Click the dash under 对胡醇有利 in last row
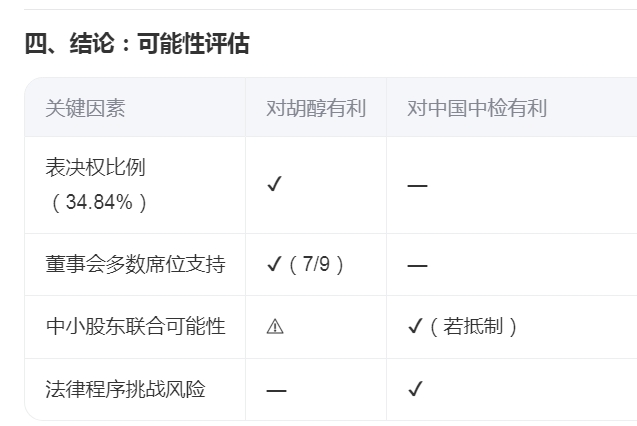Viewport: 637px width, 426px height. pyautogui.click(x=276, y=391)
